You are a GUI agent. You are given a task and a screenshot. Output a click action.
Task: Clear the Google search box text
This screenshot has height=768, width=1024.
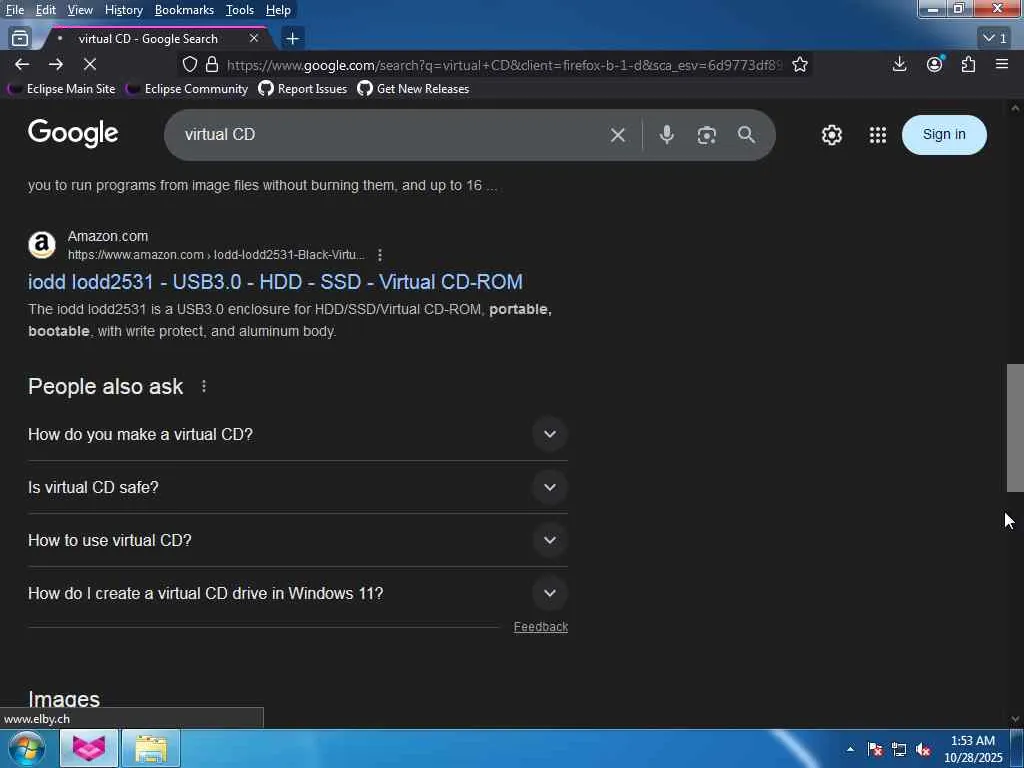tap(618, 135)
